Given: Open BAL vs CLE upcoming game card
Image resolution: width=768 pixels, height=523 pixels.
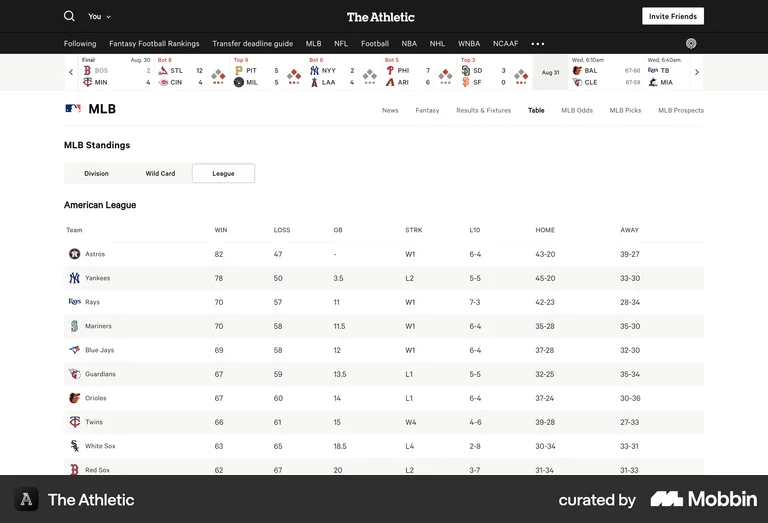Looking at the screenshot, I should 606,72.
